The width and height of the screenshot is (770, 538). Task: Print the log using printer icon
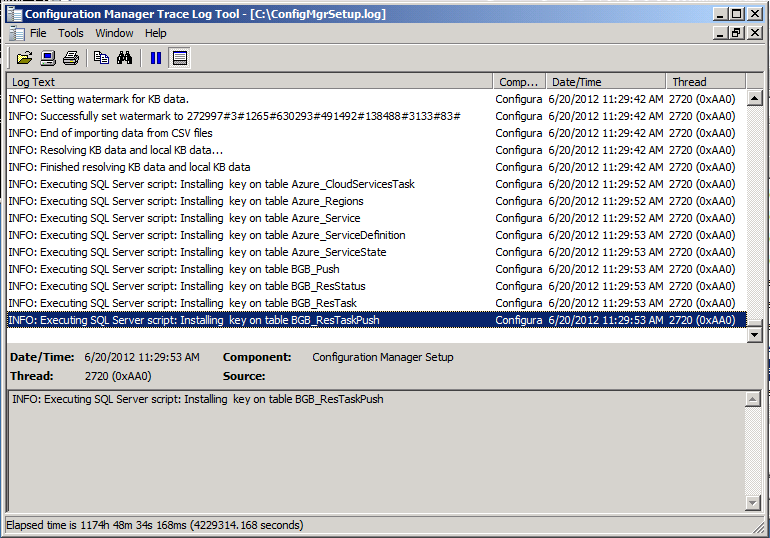71,58
